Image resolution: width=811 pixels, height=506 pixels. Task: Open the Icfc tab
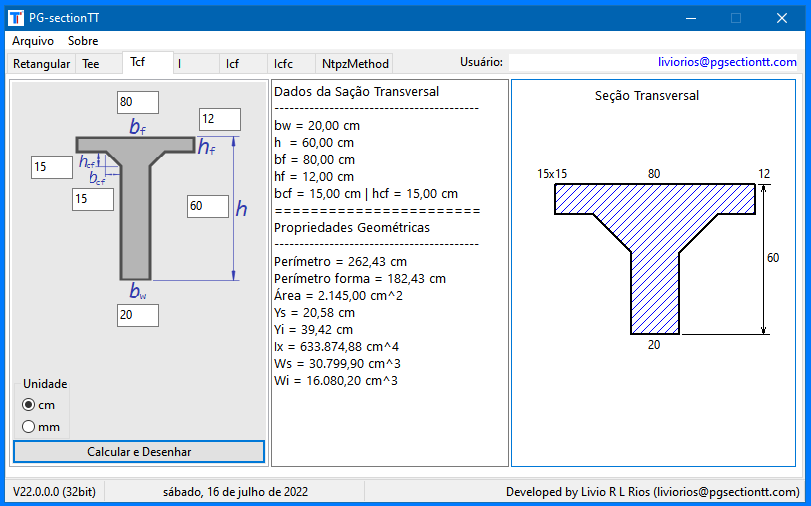tap(291, 64)
